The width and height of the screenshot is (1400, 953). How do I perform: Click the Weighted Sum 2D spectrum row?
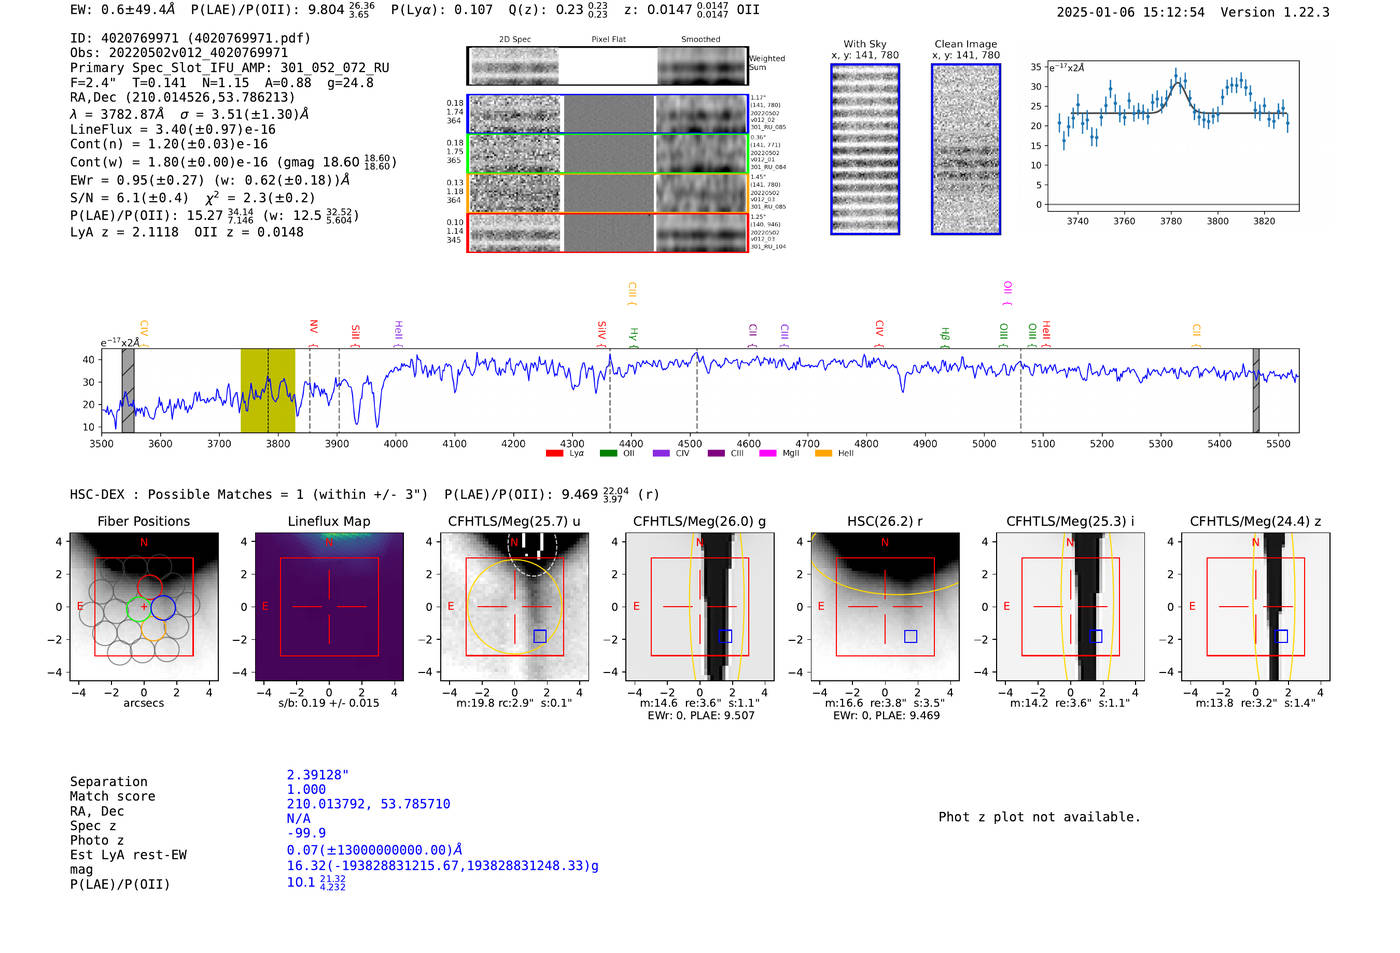pos(607,66)
